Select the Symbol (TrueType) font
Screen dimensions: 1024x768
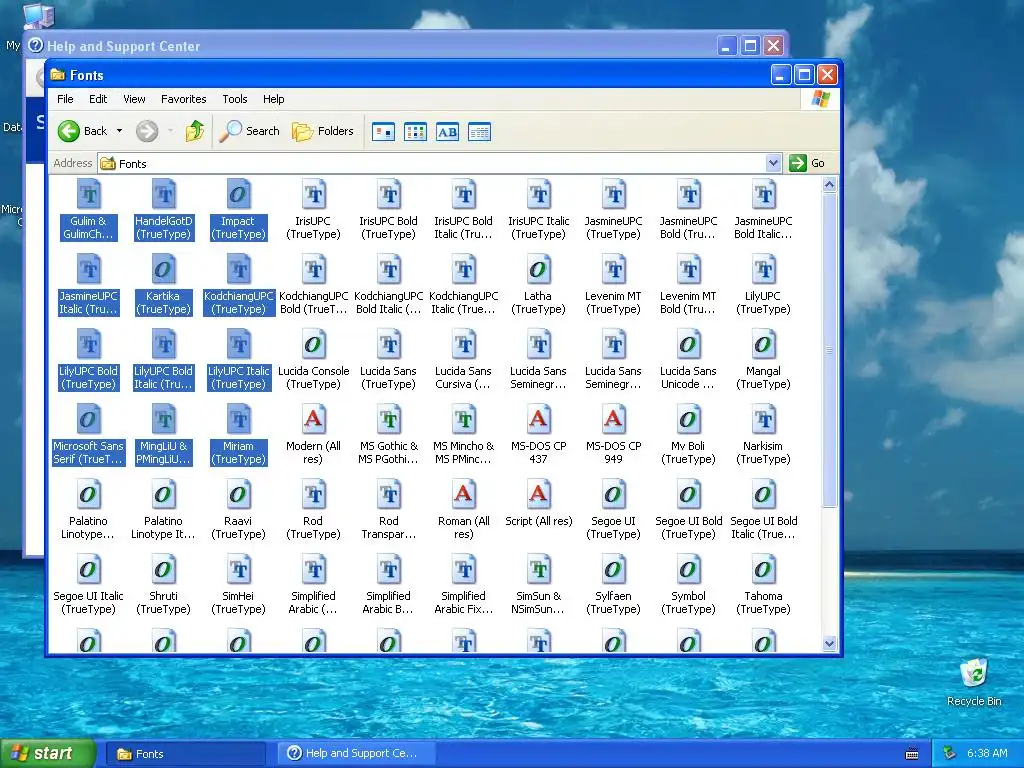click(x=688, y=586)
